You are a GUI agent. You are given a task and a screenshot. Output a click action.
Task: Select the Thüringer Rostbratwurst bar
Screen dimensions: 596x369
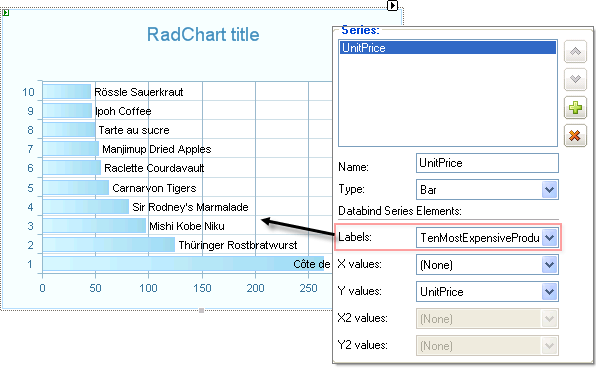point(109,245)
